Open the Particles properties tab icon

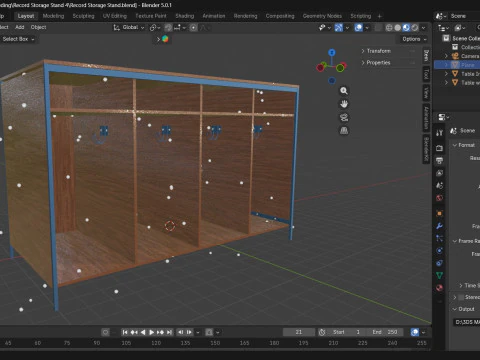[x=439, y=238]
